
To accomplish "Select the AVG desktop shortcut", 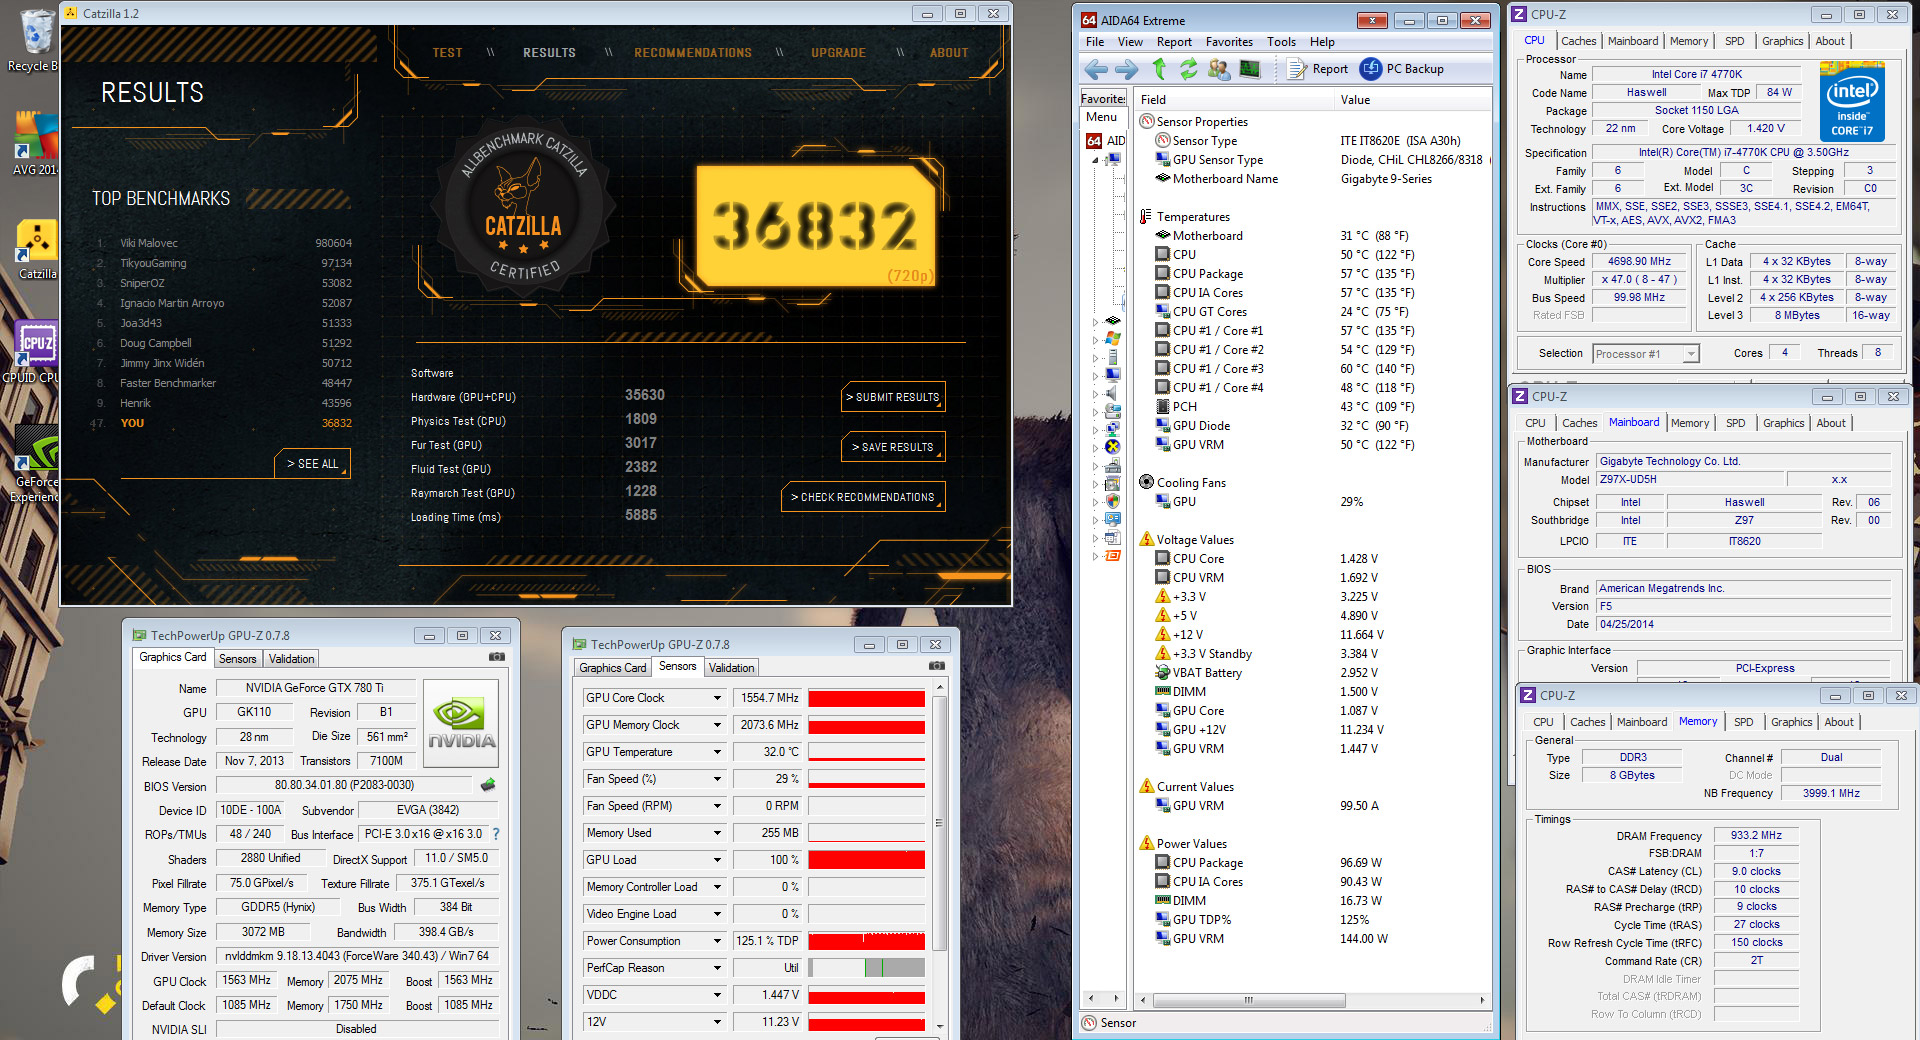I will coord(36,144).
